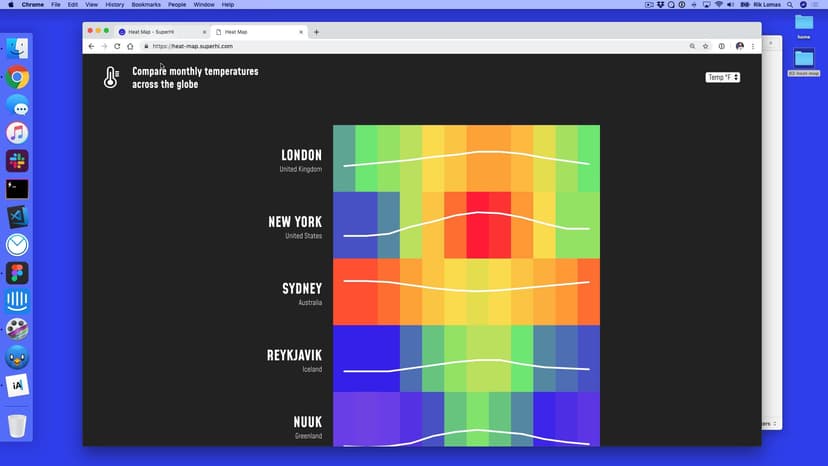Viewport: 828px width, 466px height.
Task: Open the History menu
Action: coord(115,5)
